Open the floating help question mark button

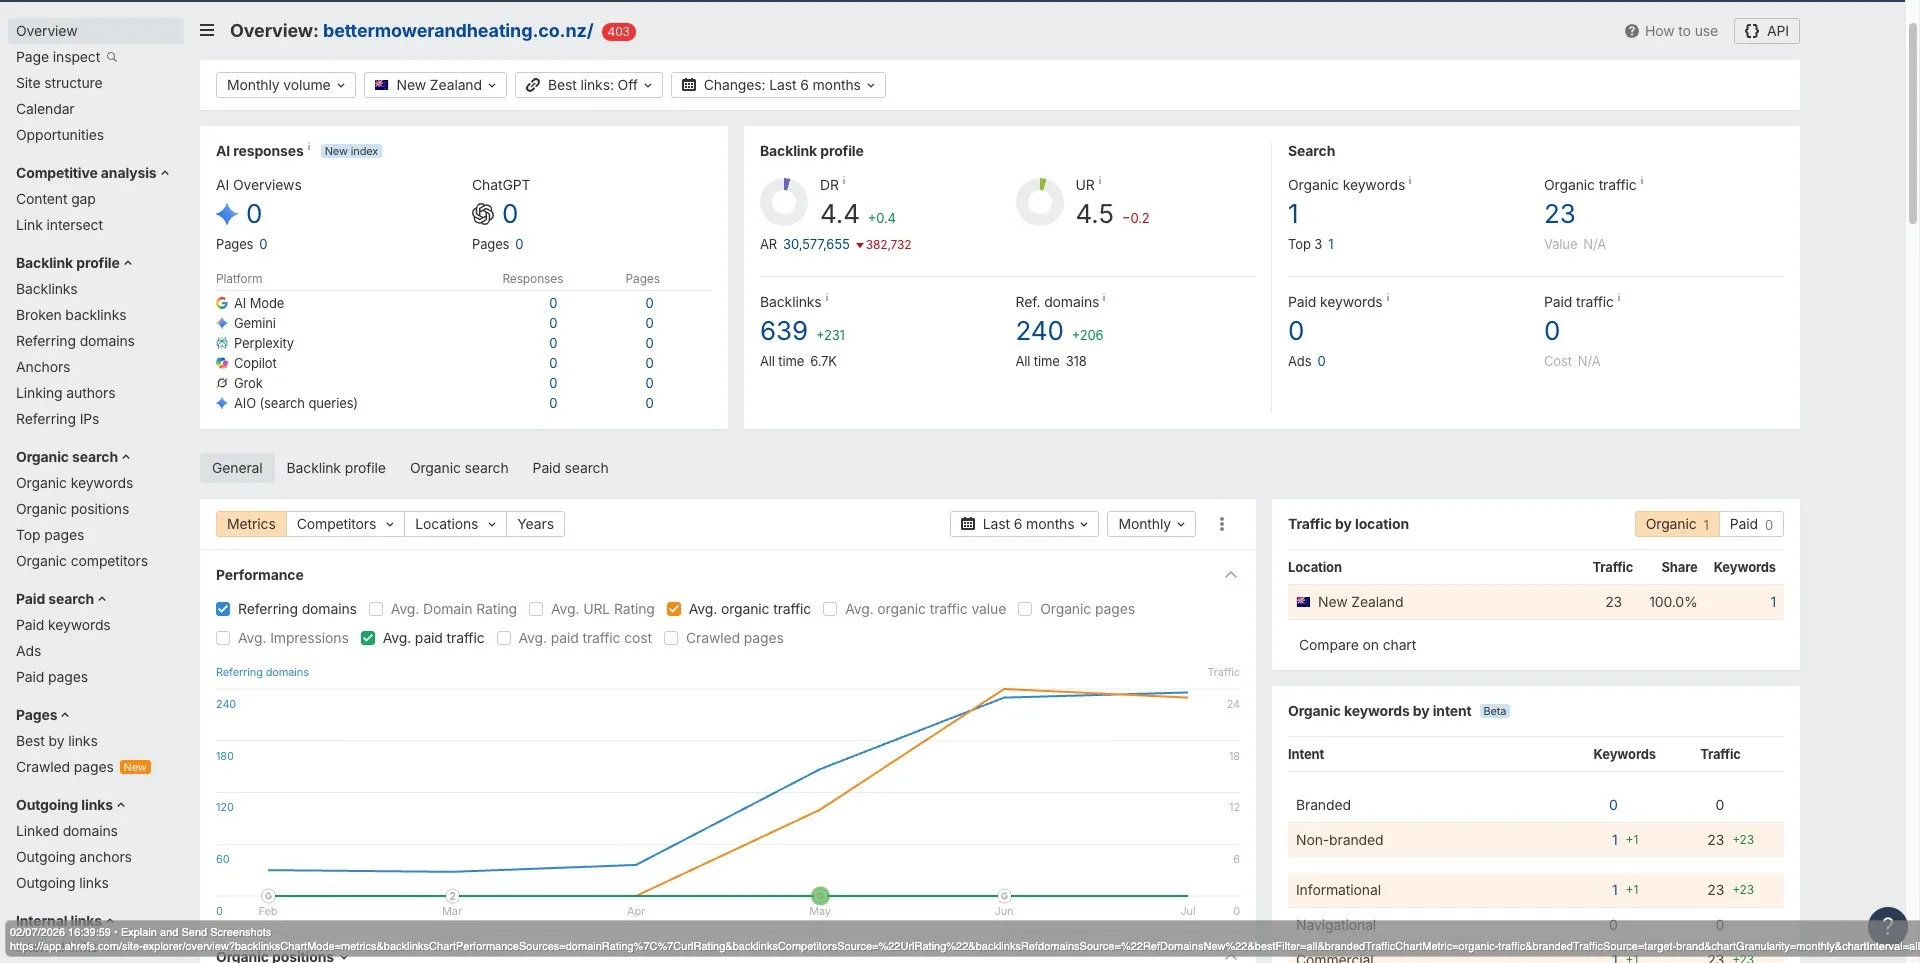[x=1887, y=927]
